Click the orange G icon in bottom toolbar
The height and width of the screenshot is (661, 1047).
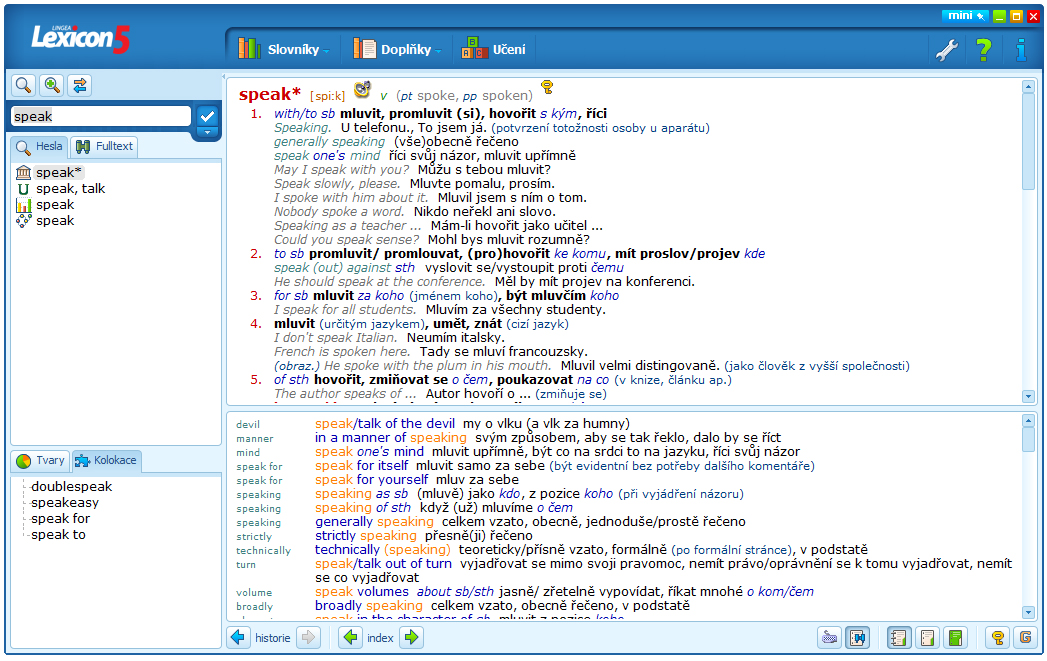1025,638
